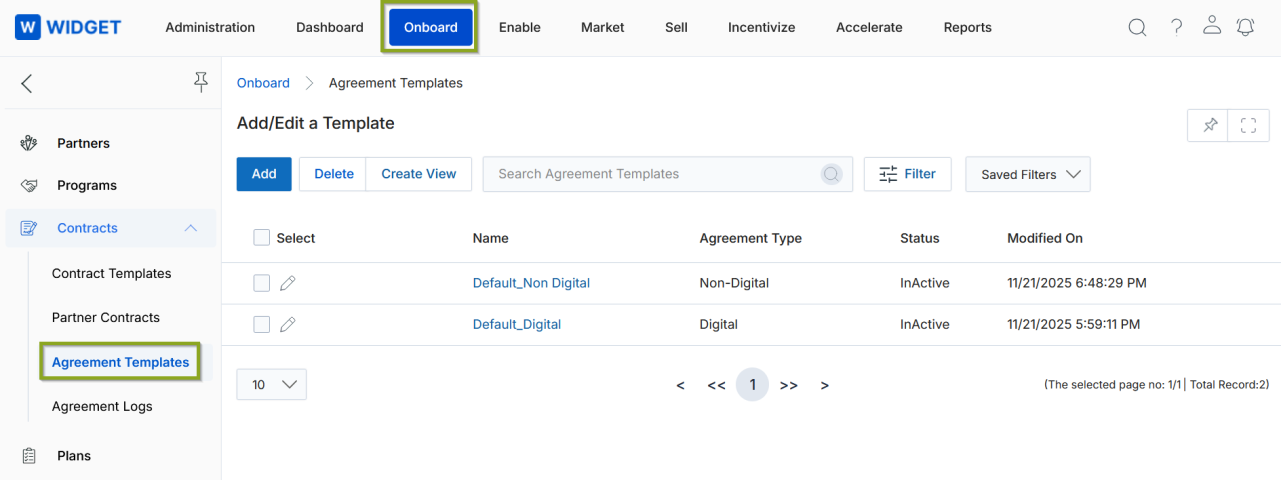This screenshot has height=480, width=1281.
Task: Select Agreement Templates in sidebar
Action: [121, 362]
